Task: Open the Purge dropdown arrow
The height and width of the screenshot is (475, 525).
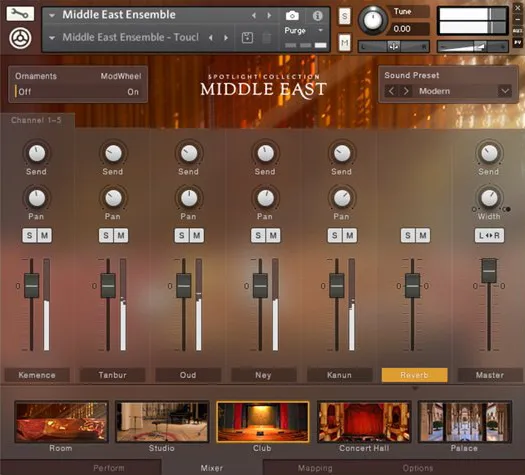Action: click(320, 30)
